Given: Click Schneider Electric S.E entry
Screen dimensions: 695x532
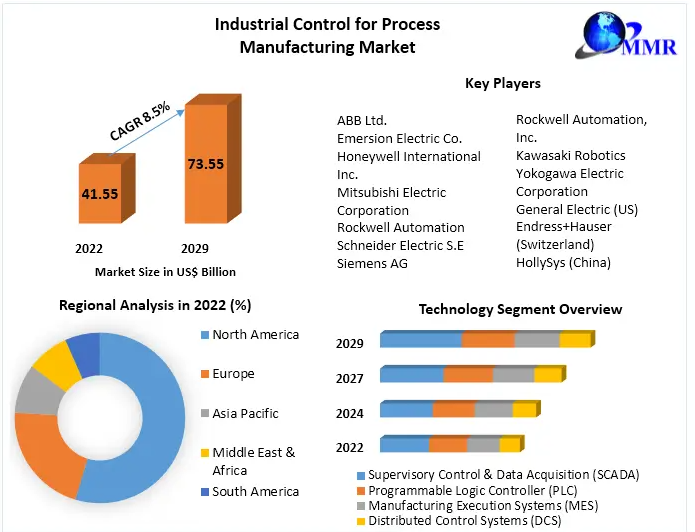Looking at the screenshot, I should click(400, 246).
